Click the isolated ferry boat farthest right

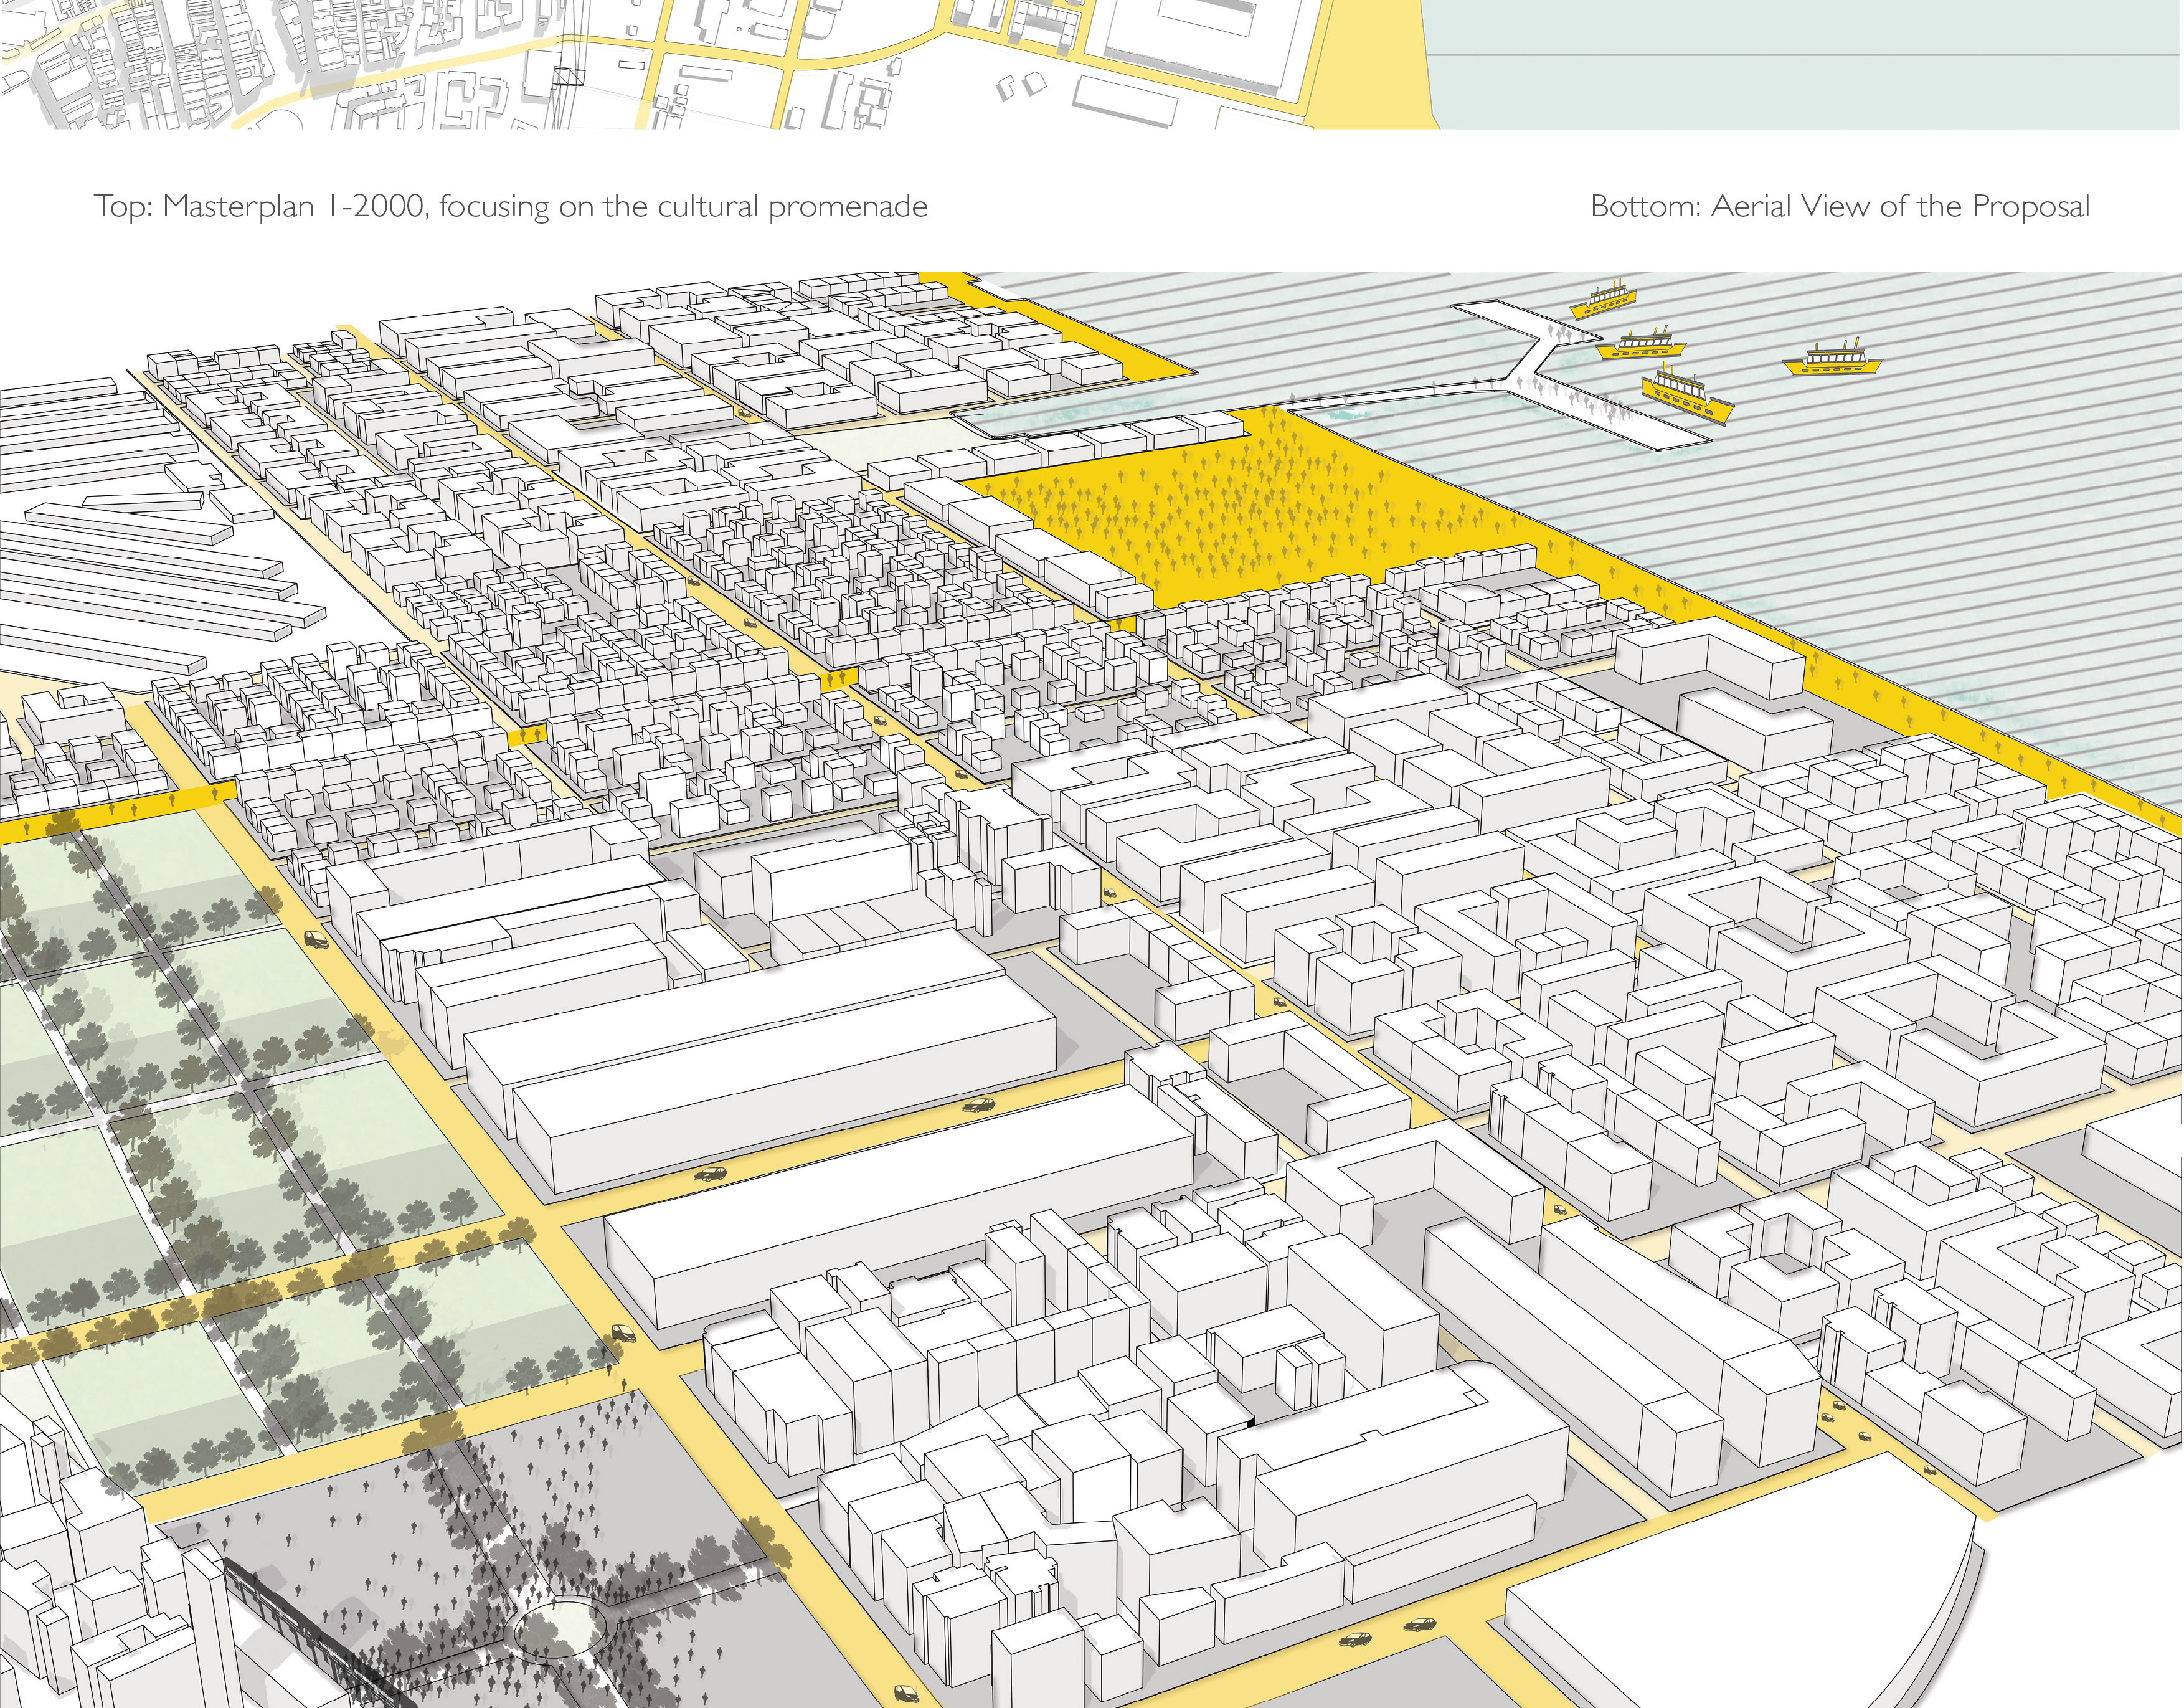(x=1833, y=359)
